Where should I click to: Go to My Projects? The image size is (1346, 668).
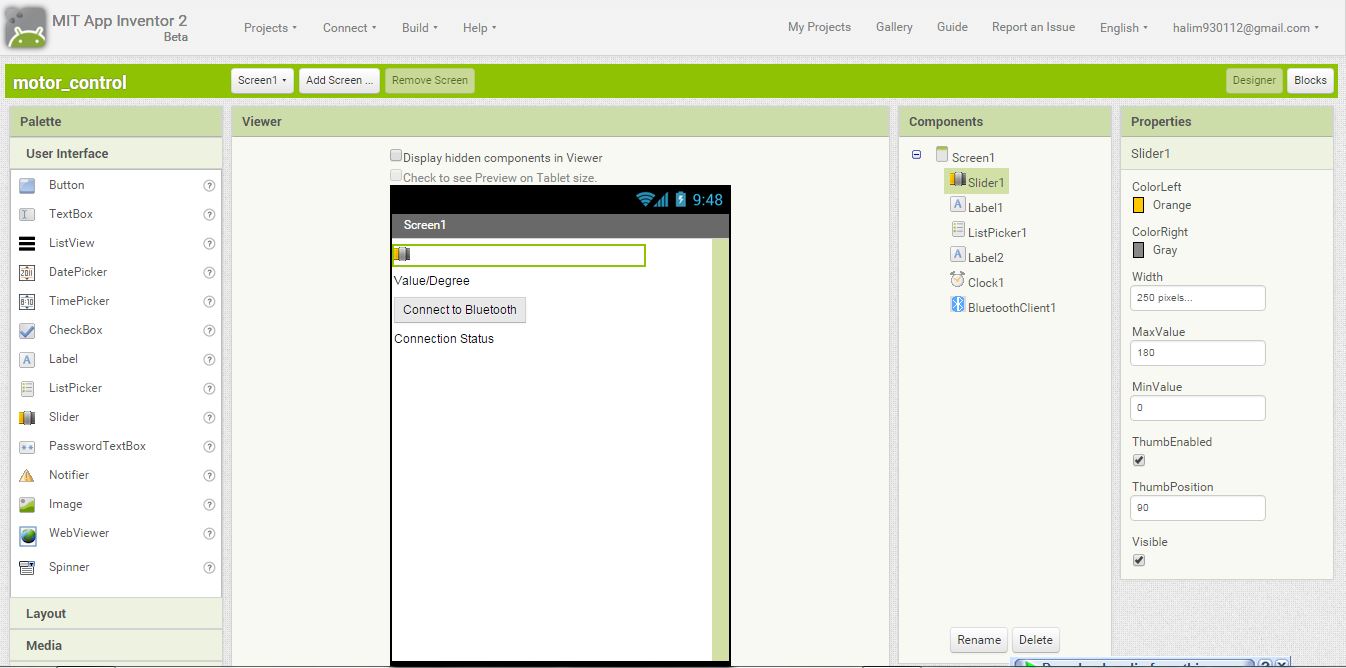[819, 27]
